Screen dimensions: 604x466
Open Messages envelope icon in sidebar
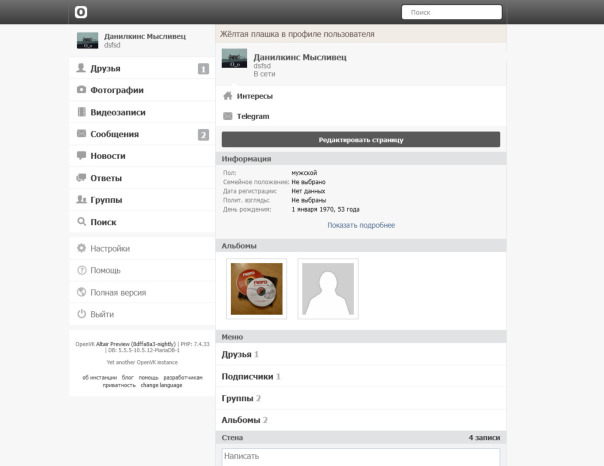coord(81,134)
